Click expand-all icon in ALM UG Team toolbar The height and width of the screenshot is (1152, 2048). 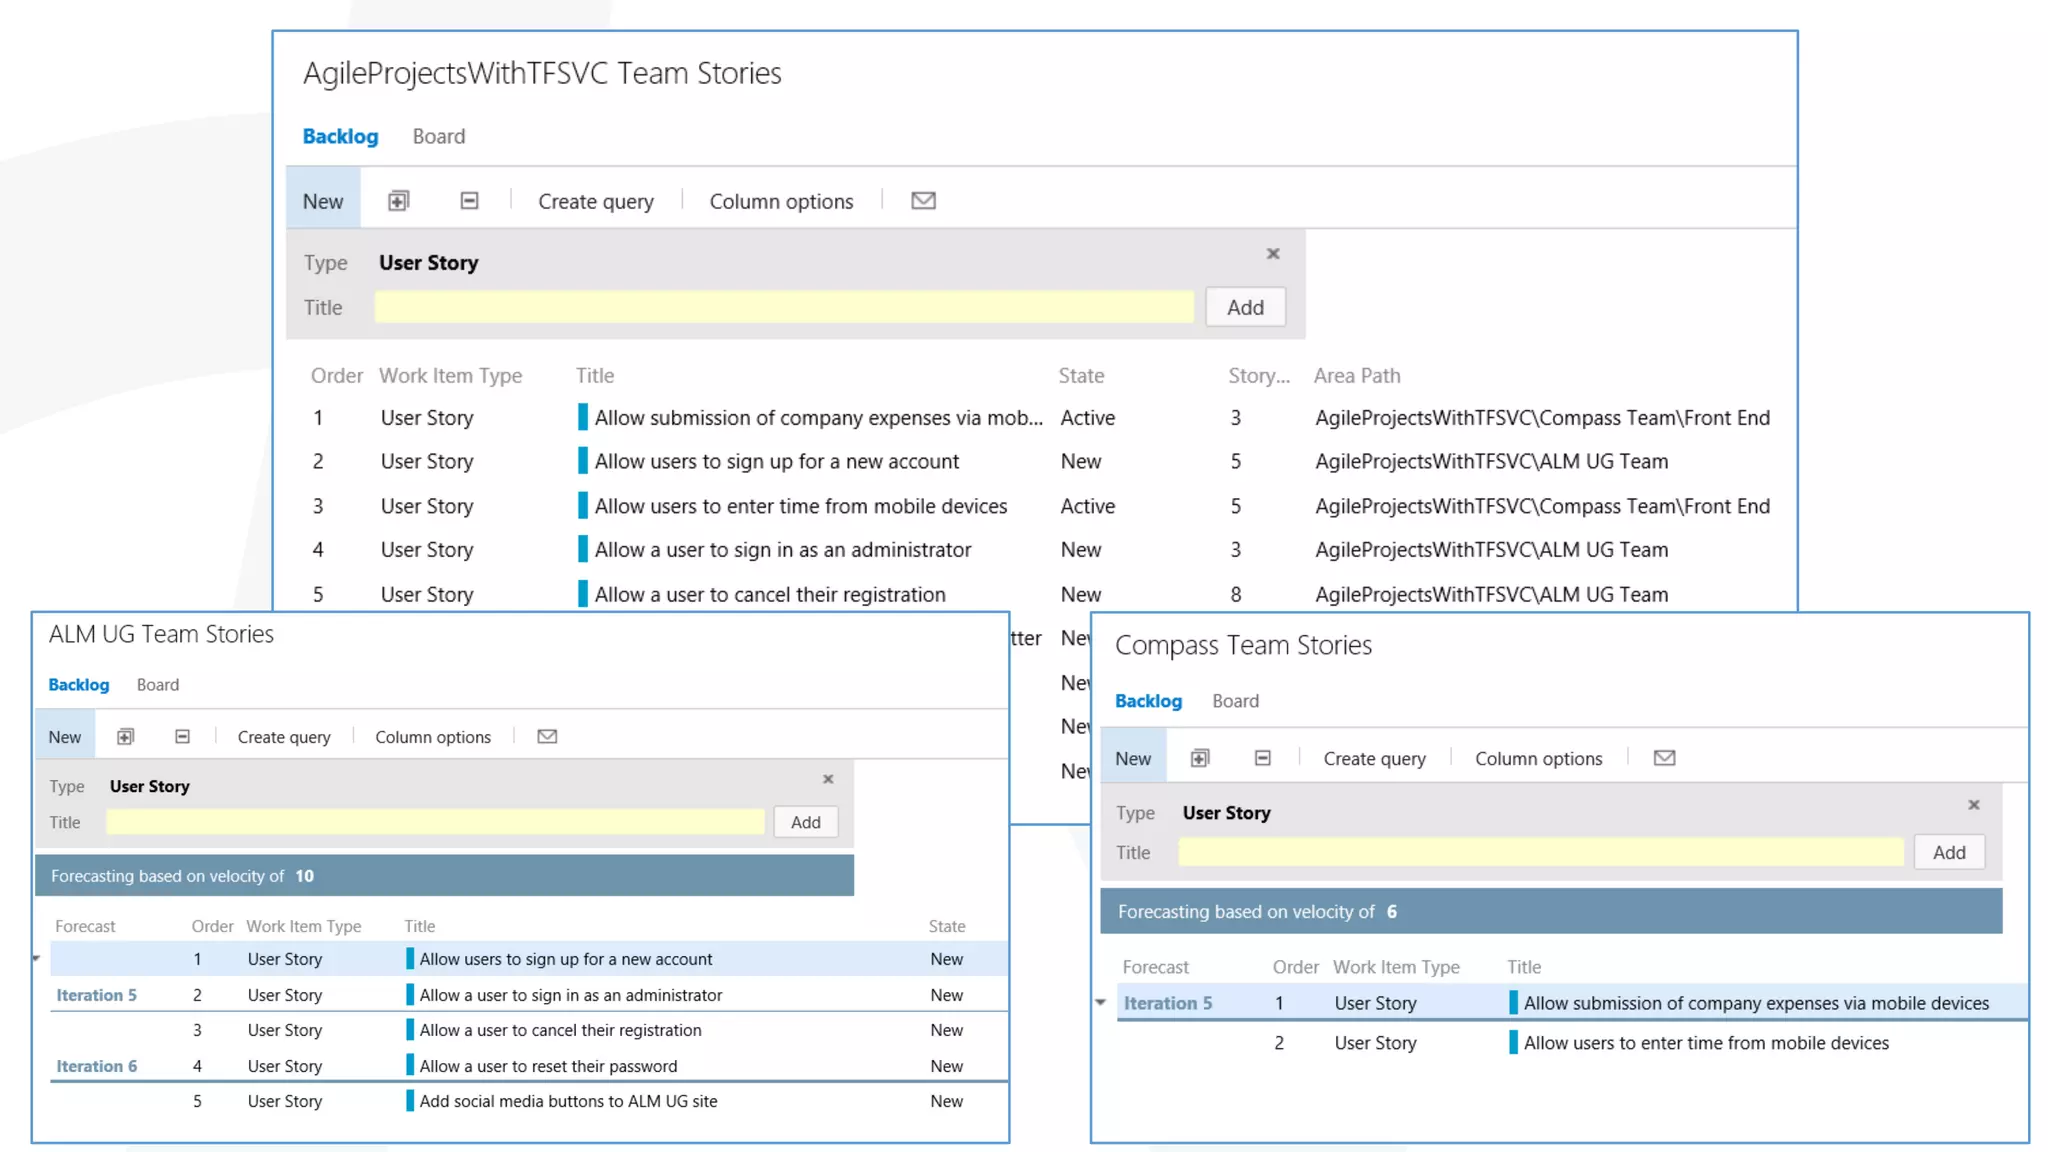coord(125,737)
